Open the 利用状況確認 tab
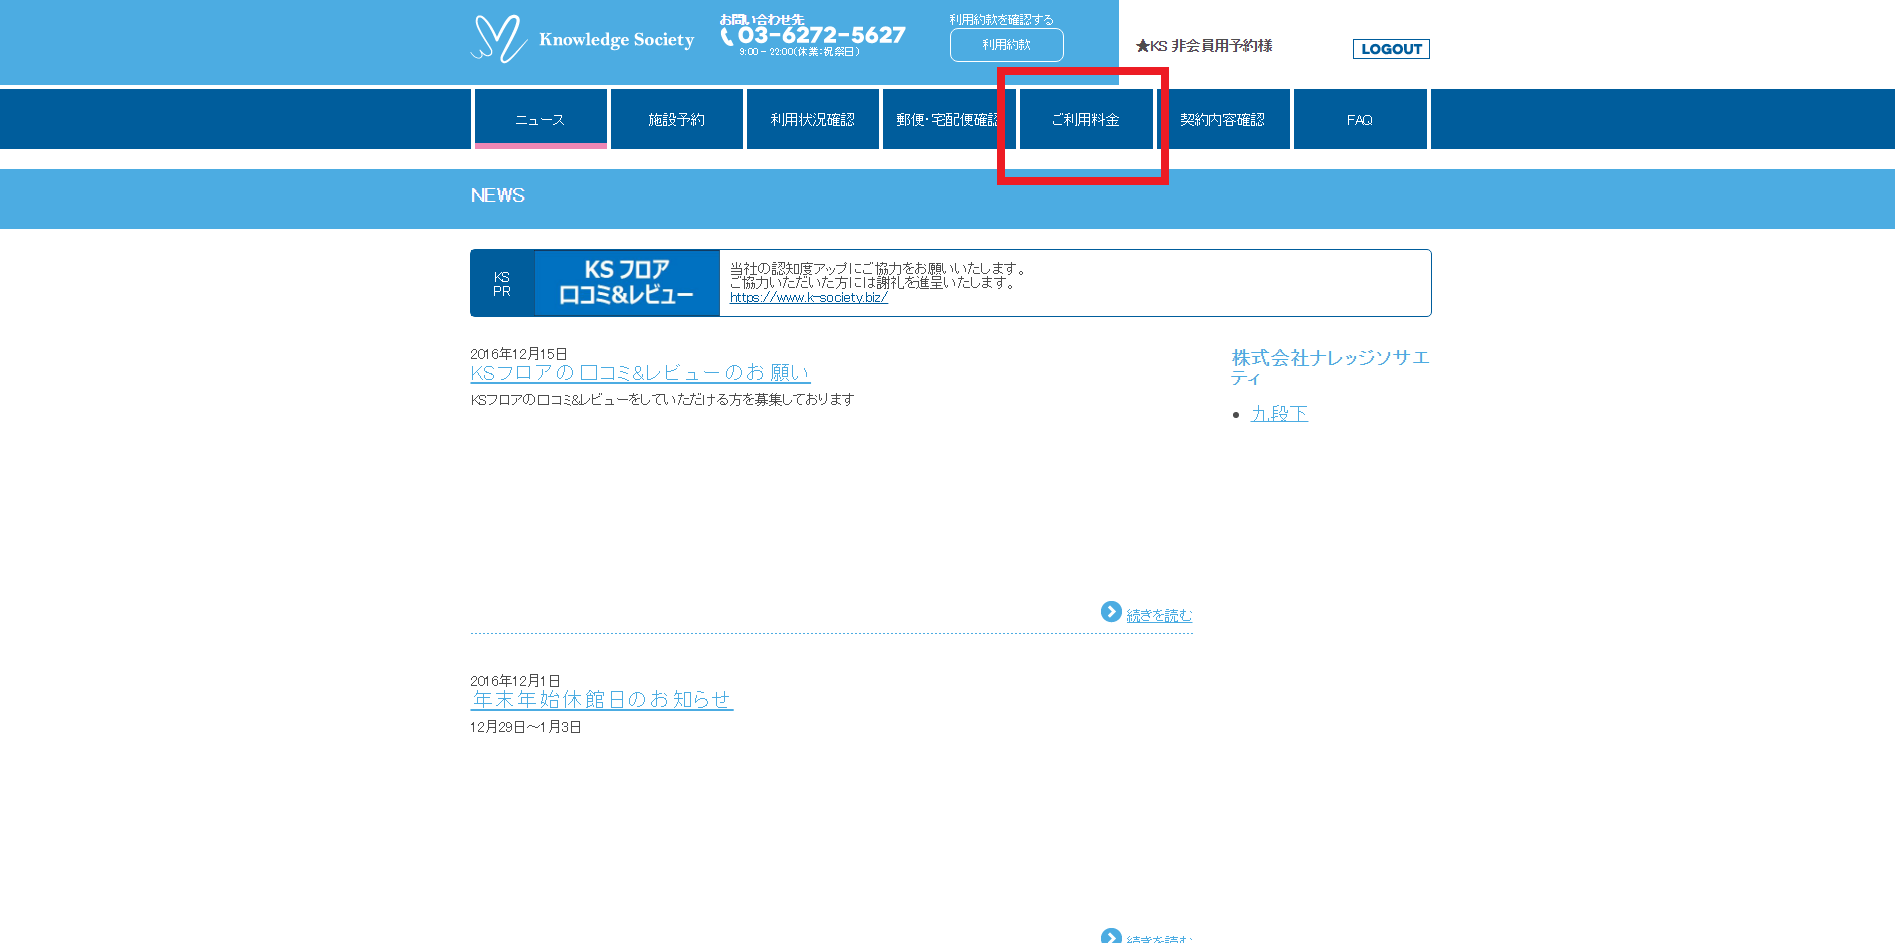The height and width of the screenshot is (943, 1895). point(812,120)
